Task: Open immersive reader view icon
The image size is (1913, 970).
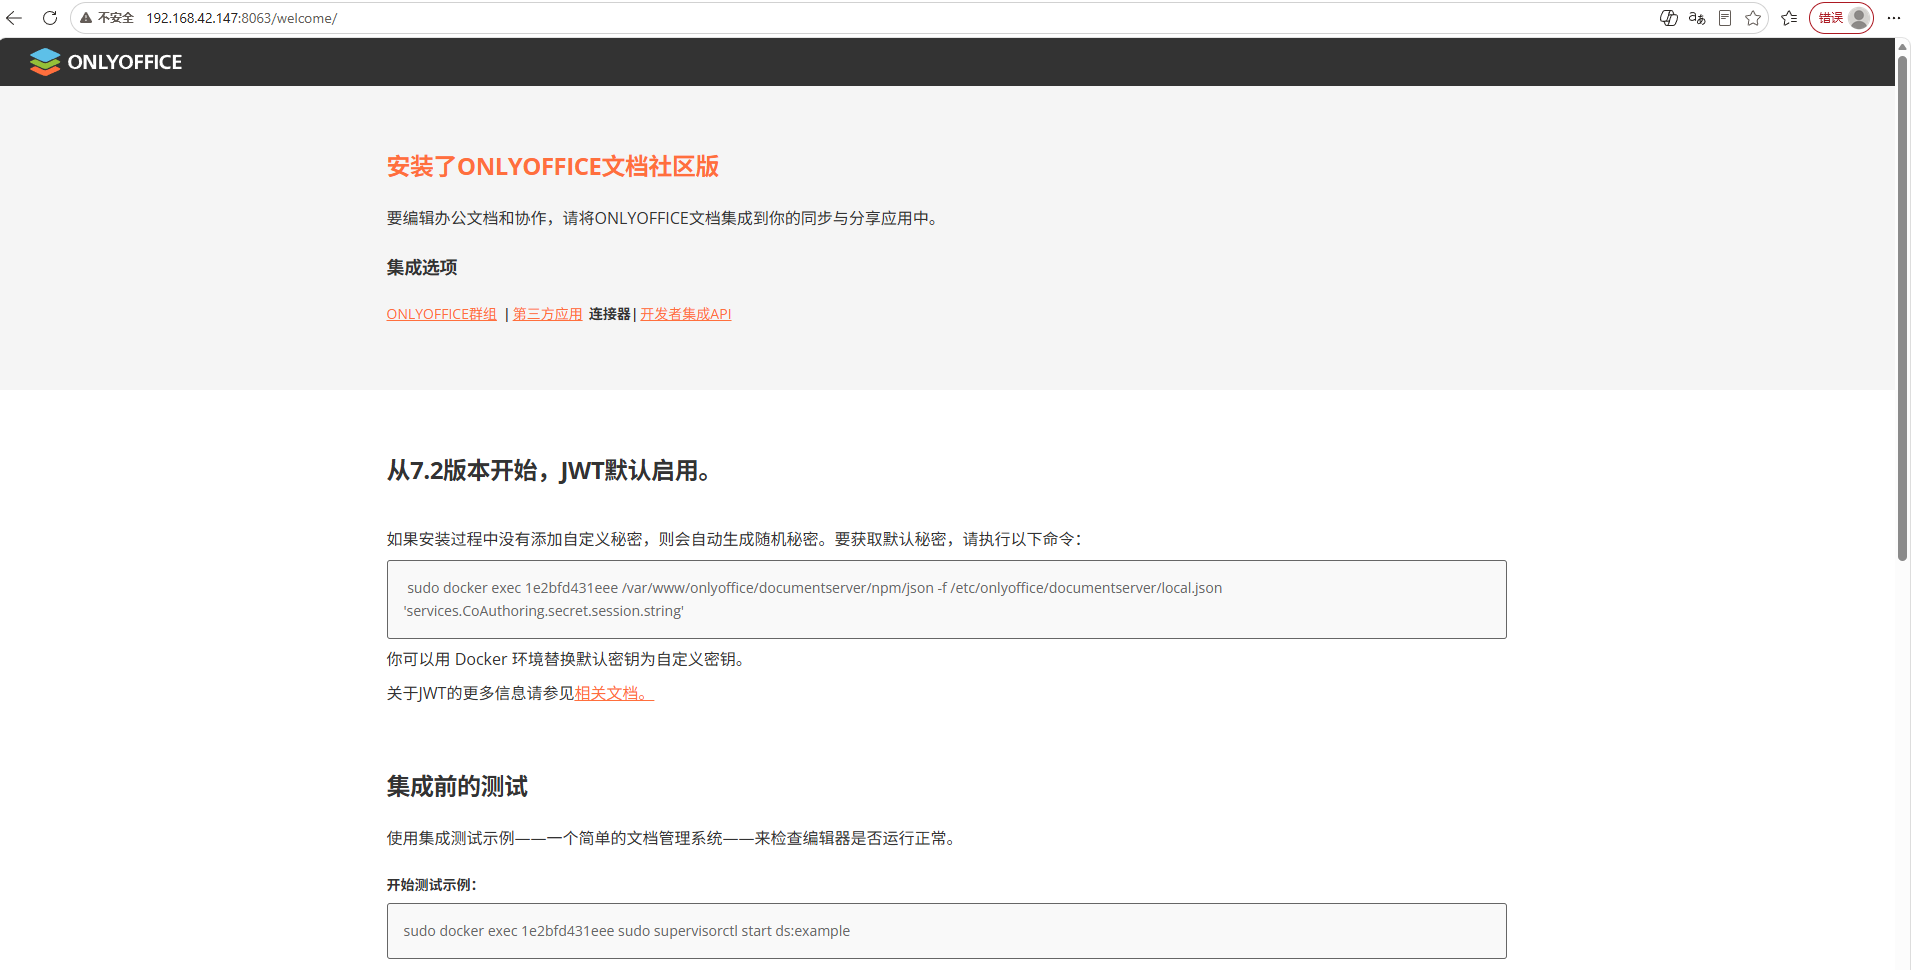Action: (1725, 18)
